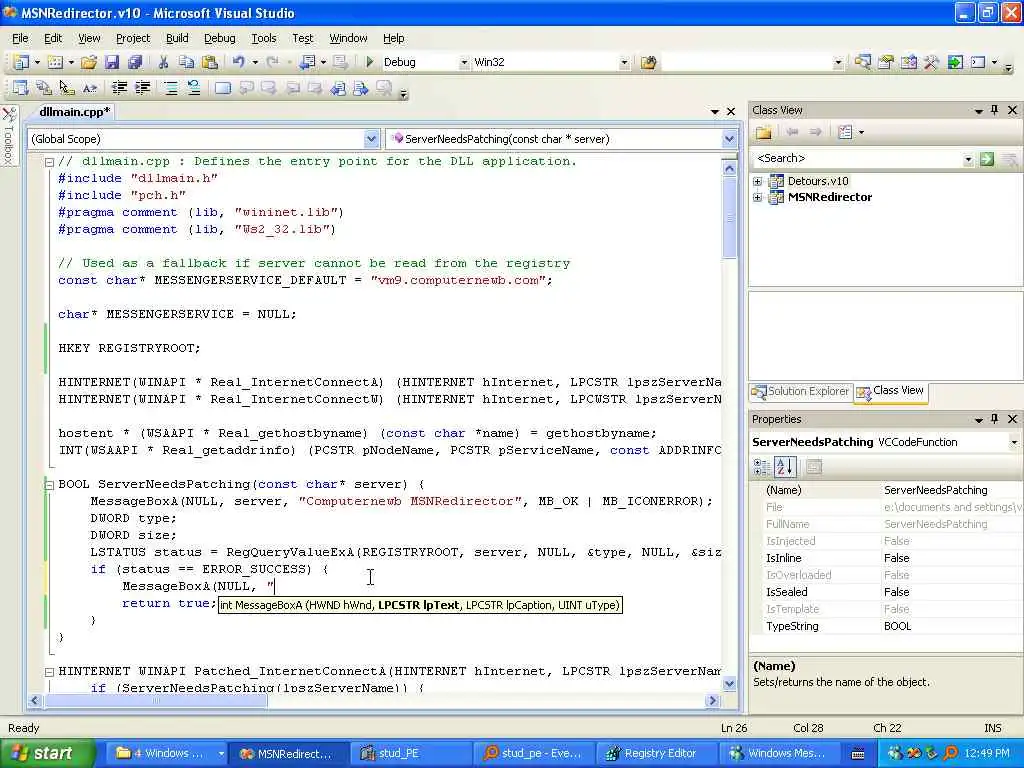This screenshot has height=768, width=1024.
Task: Start debugging with the green arrow
Action: [x=370, y=62]
